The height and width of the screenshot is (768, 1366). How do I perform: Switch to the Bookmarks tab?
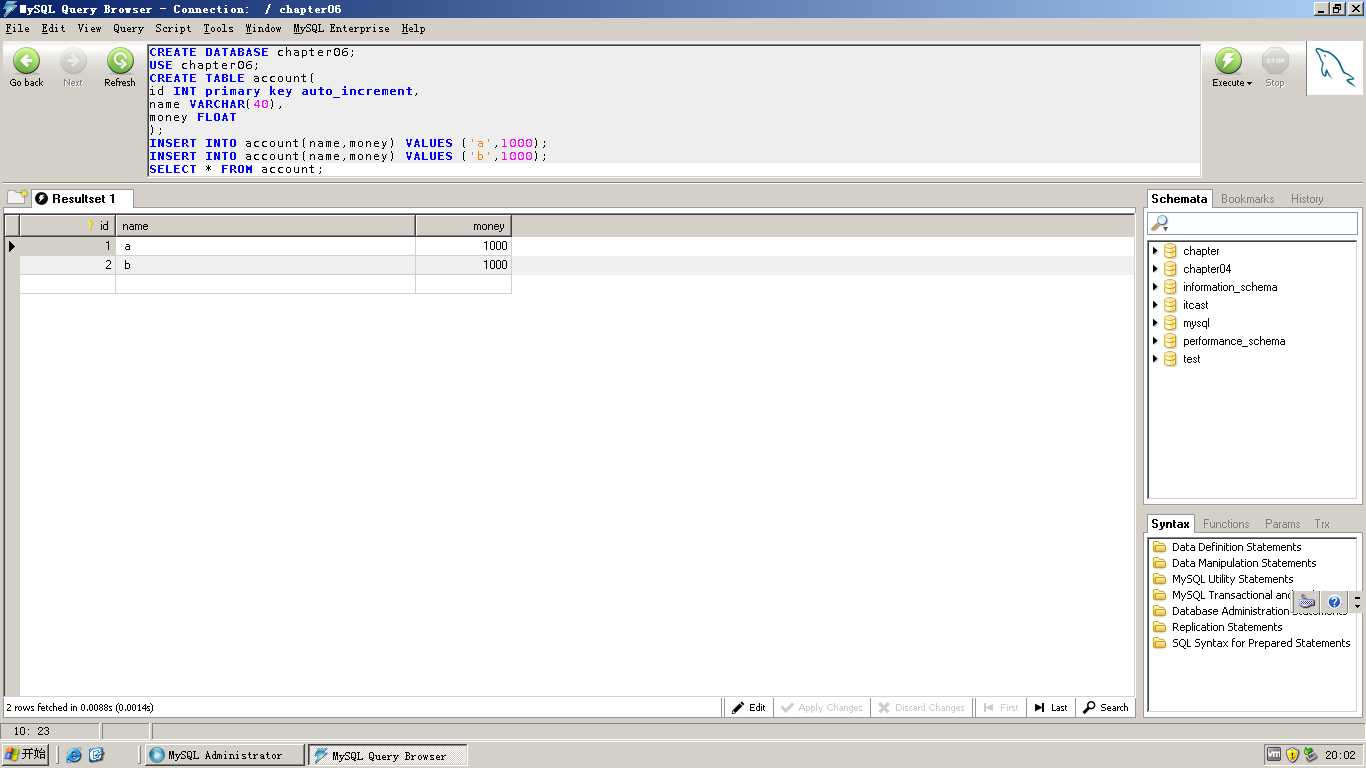1247,199
